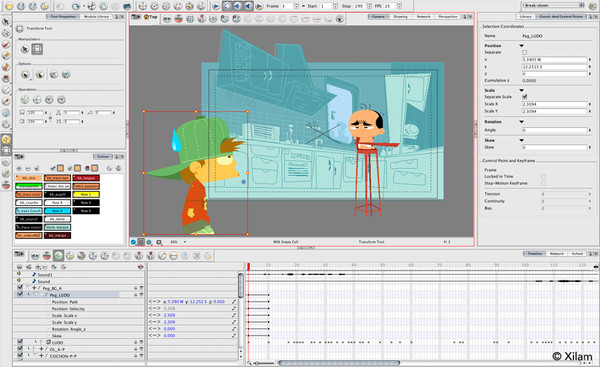Toggle the sound playback speaker button
Screen dimensions: 600x367
(238, 6)
